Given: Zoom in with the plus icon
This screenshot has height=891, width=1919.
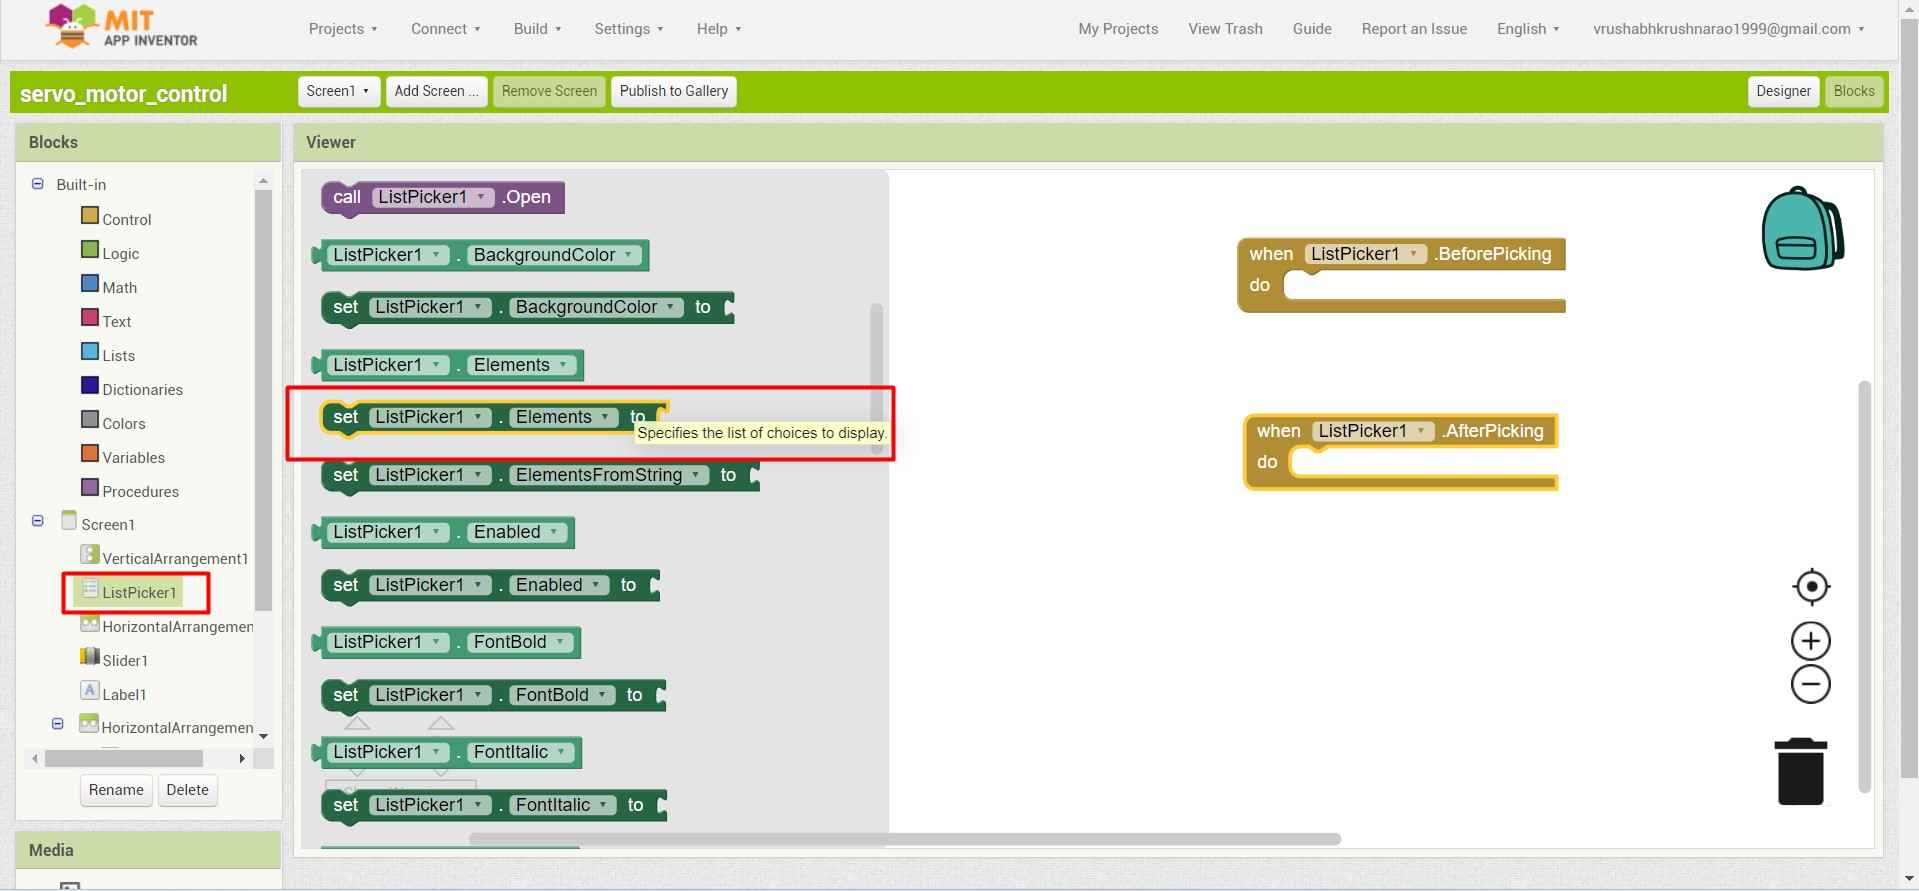Looking at the screenshot, I should [1811, 641].
